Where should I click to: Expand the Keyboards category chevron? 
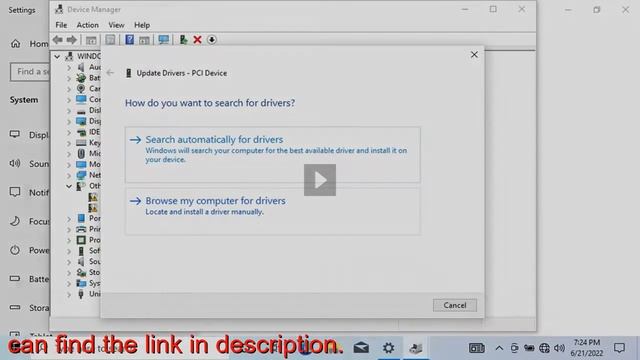[x=69, y=143]
